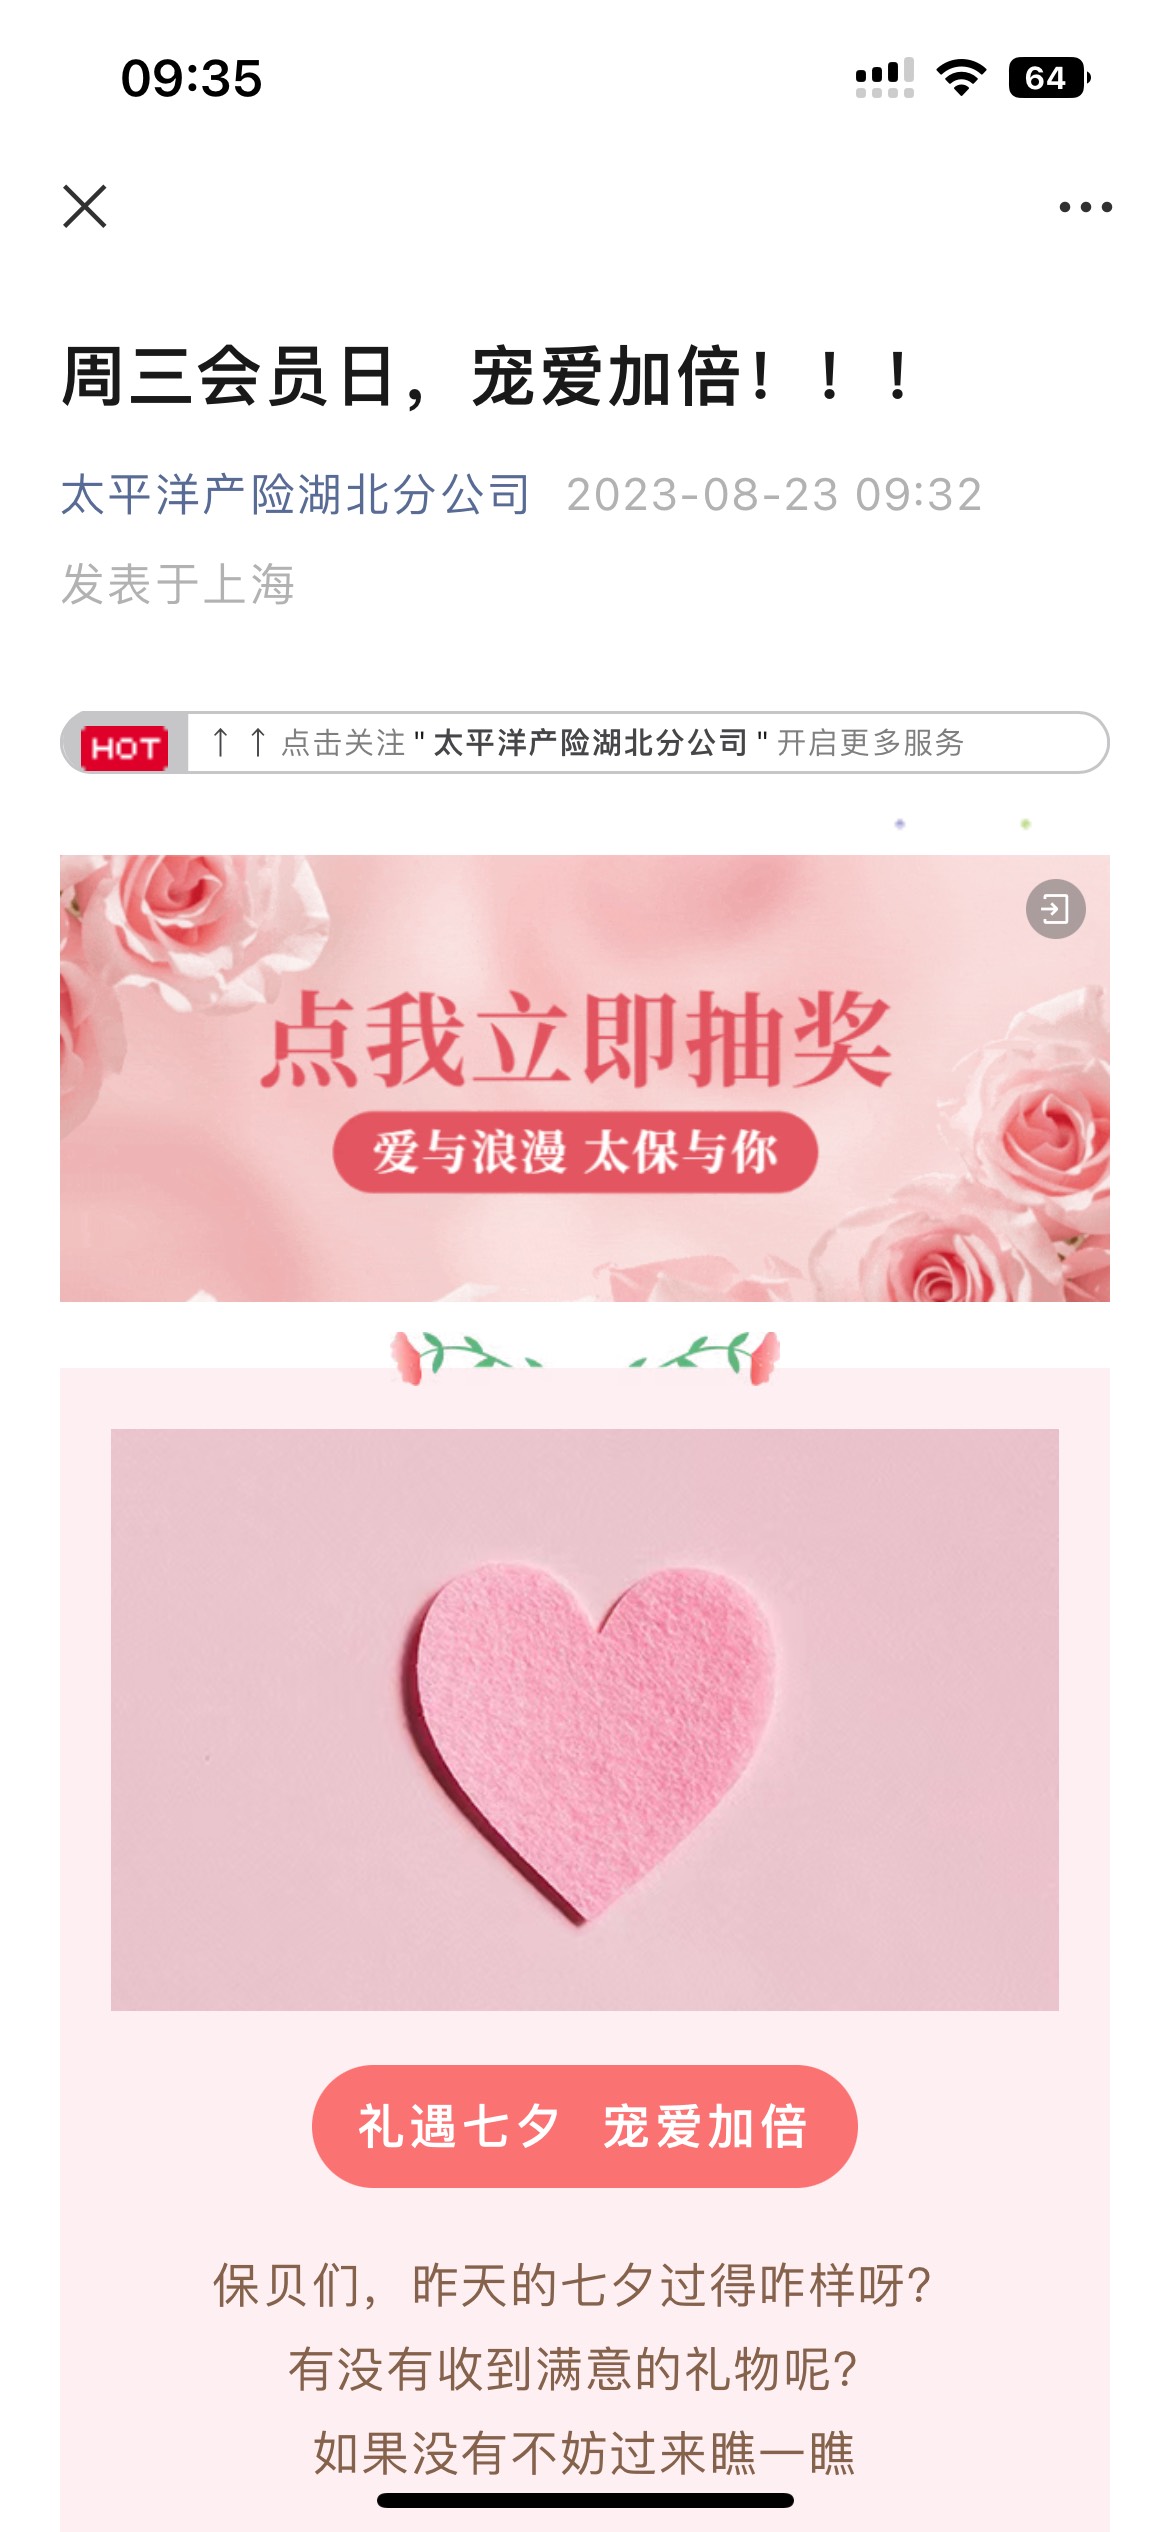1170x2532 pixels.
Task: Tap the 点我立即抽奖 lottery banner
Action: tap(585, 1078)
